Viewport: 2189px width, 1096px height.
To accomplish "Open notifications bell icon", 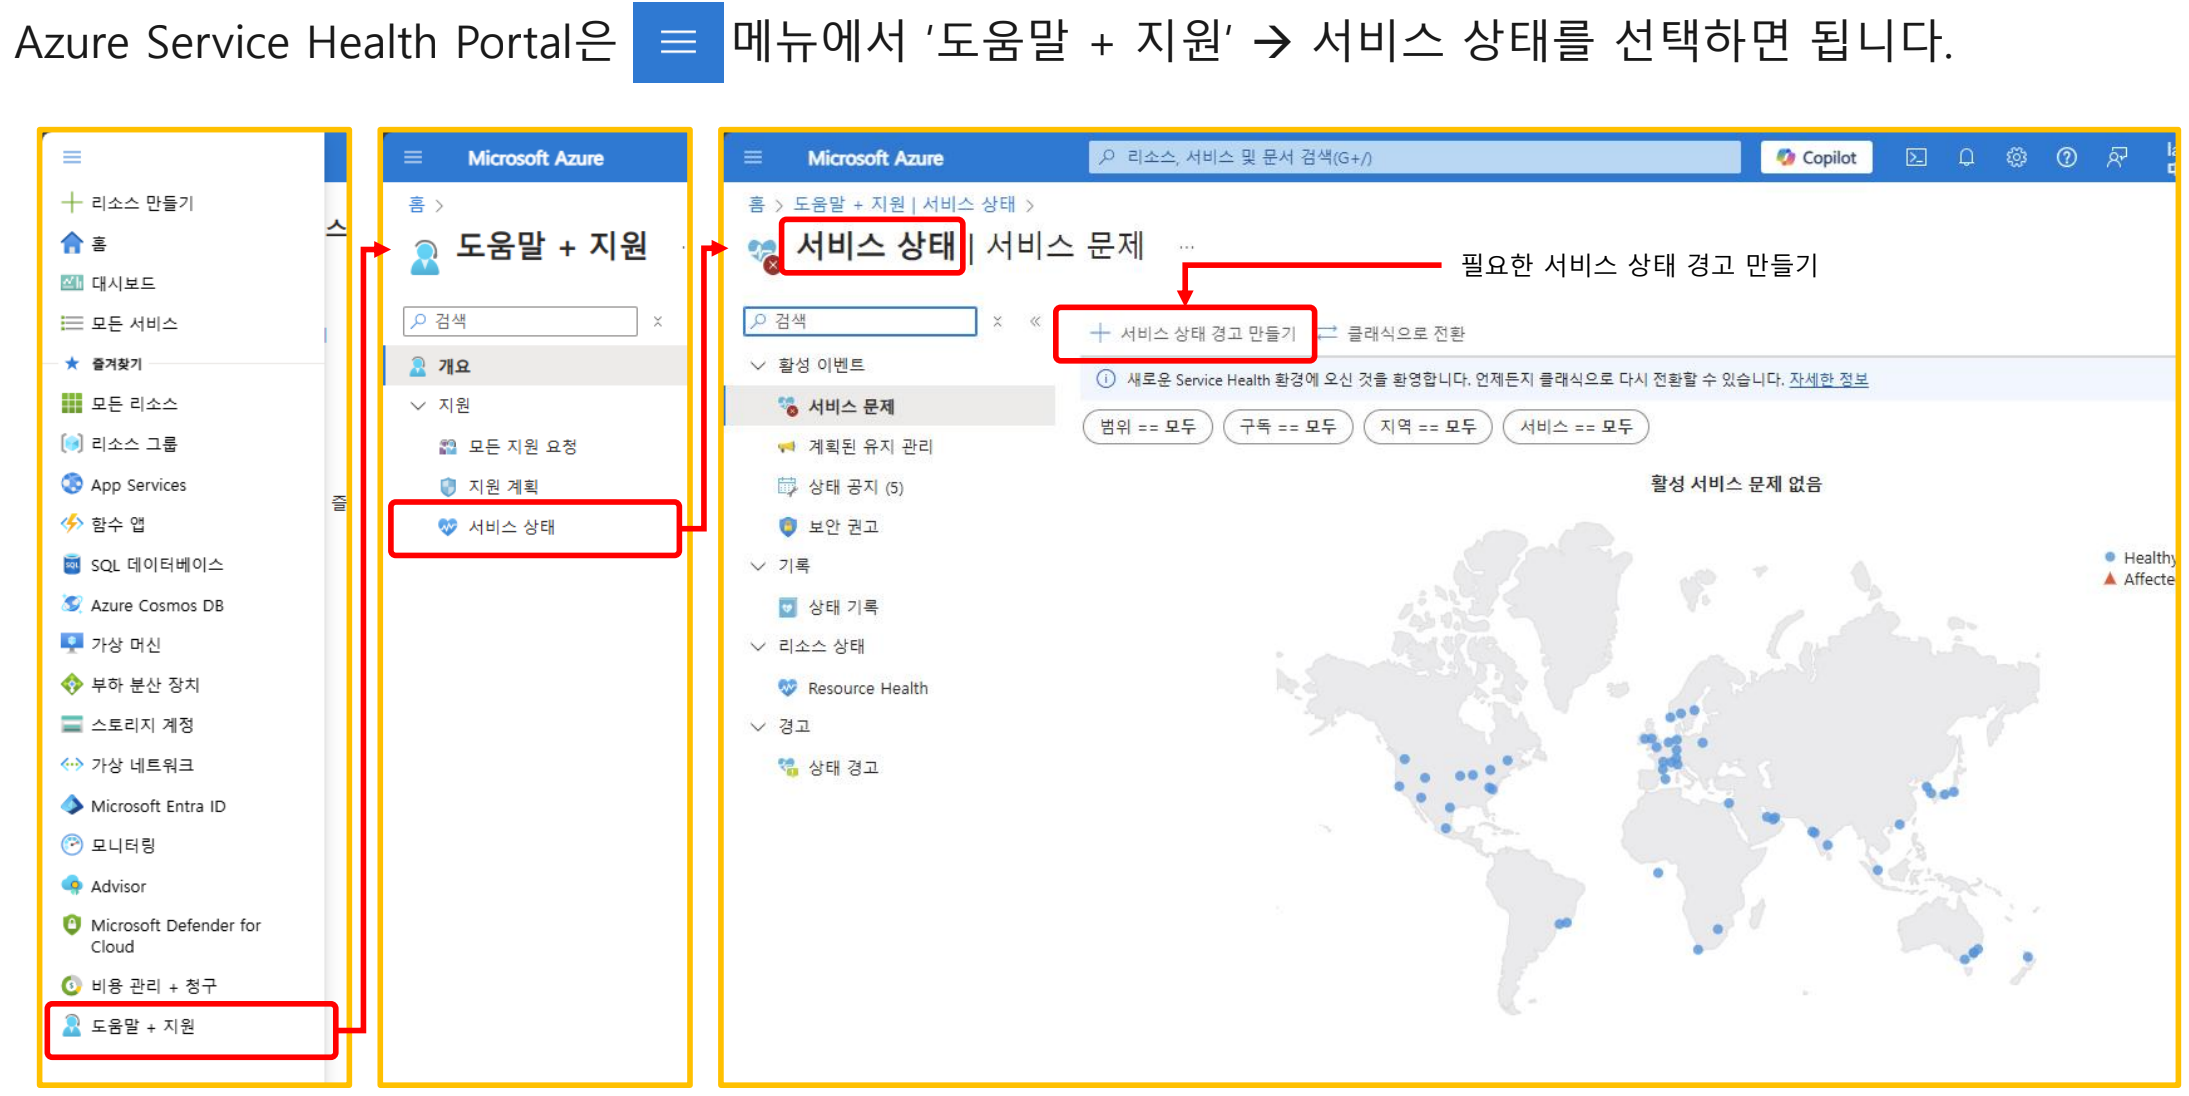I will point(1965,157).
